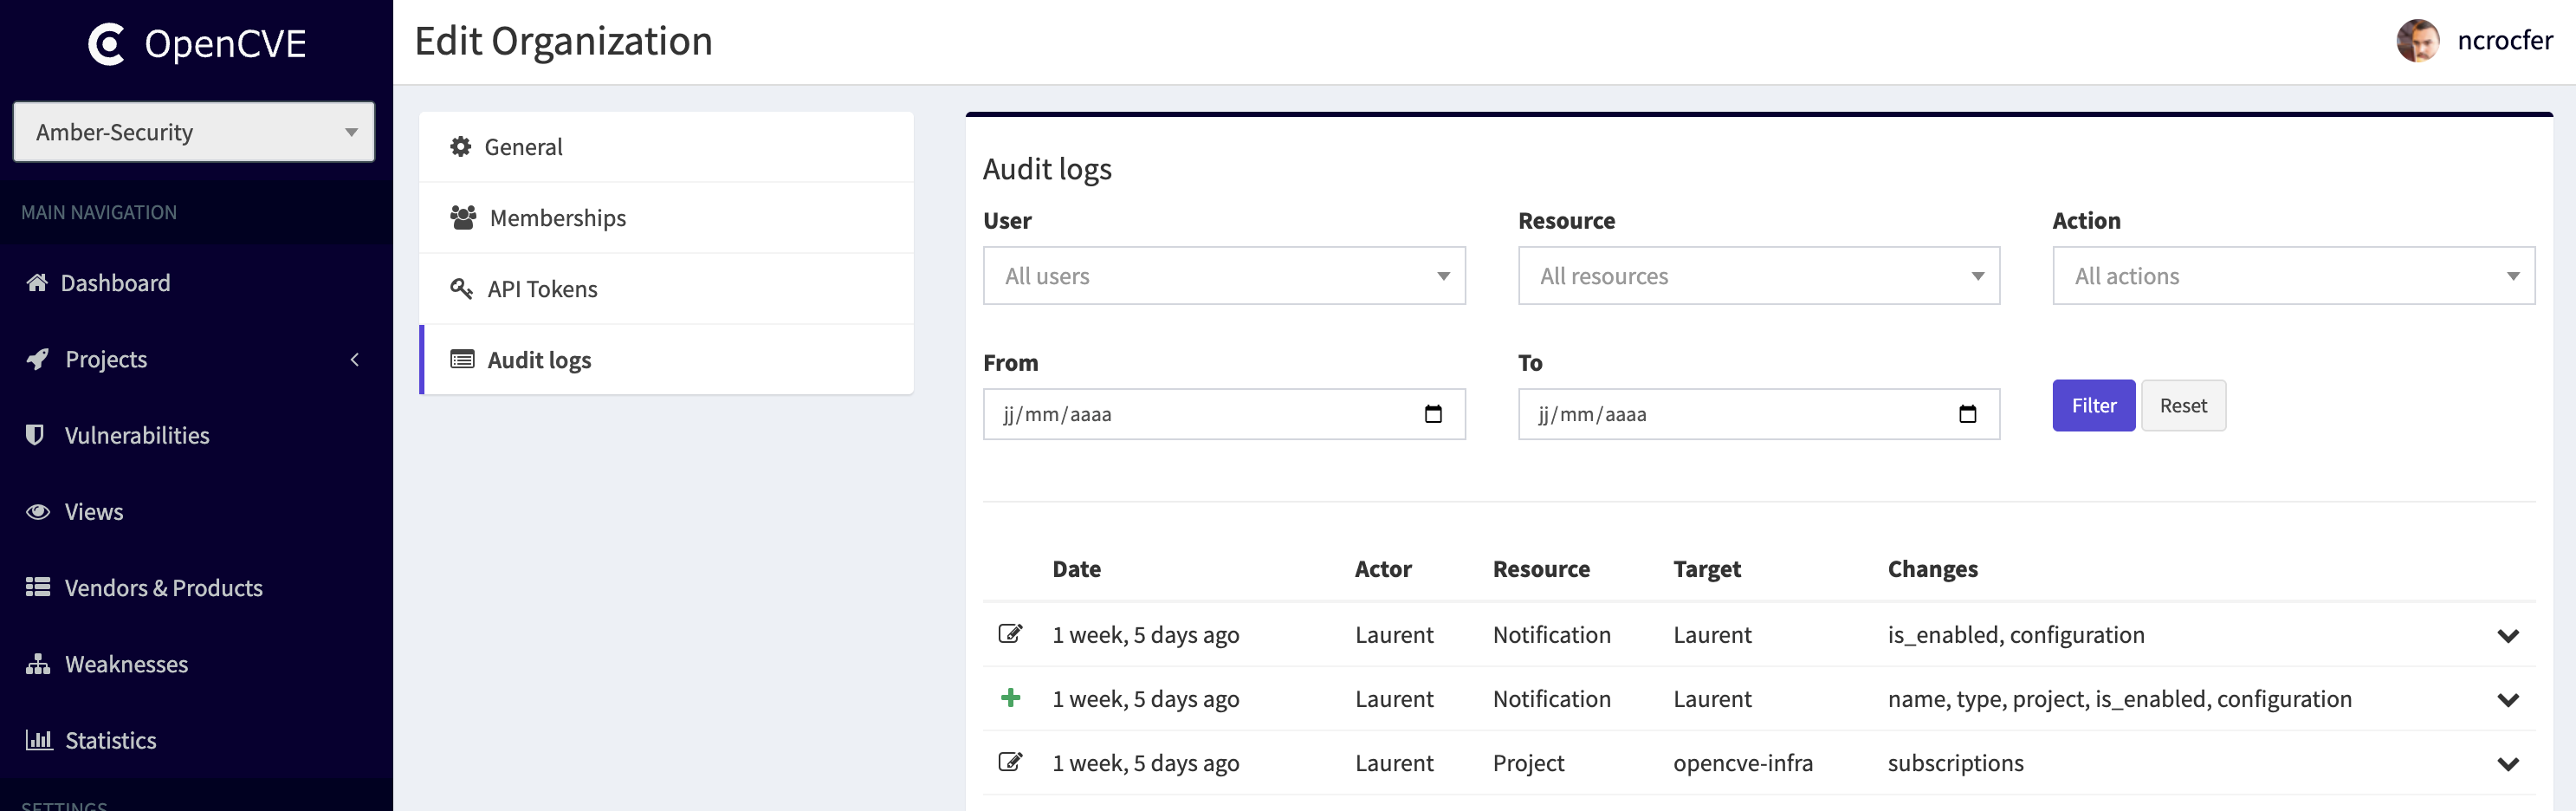
Task: Open the ncrocfer user avatar
Action: [x=2417, y=41]
